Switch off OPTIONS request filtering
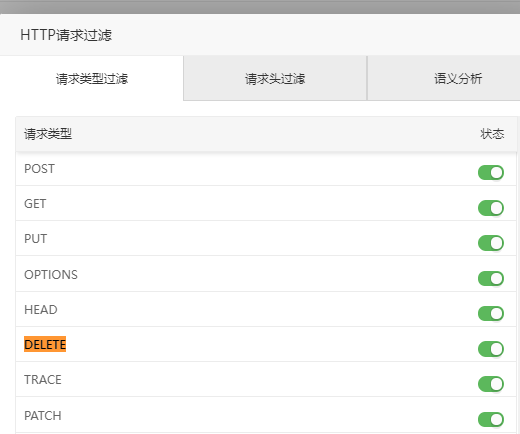This screenshot has width=520, height=434. (x=491, y=278)
